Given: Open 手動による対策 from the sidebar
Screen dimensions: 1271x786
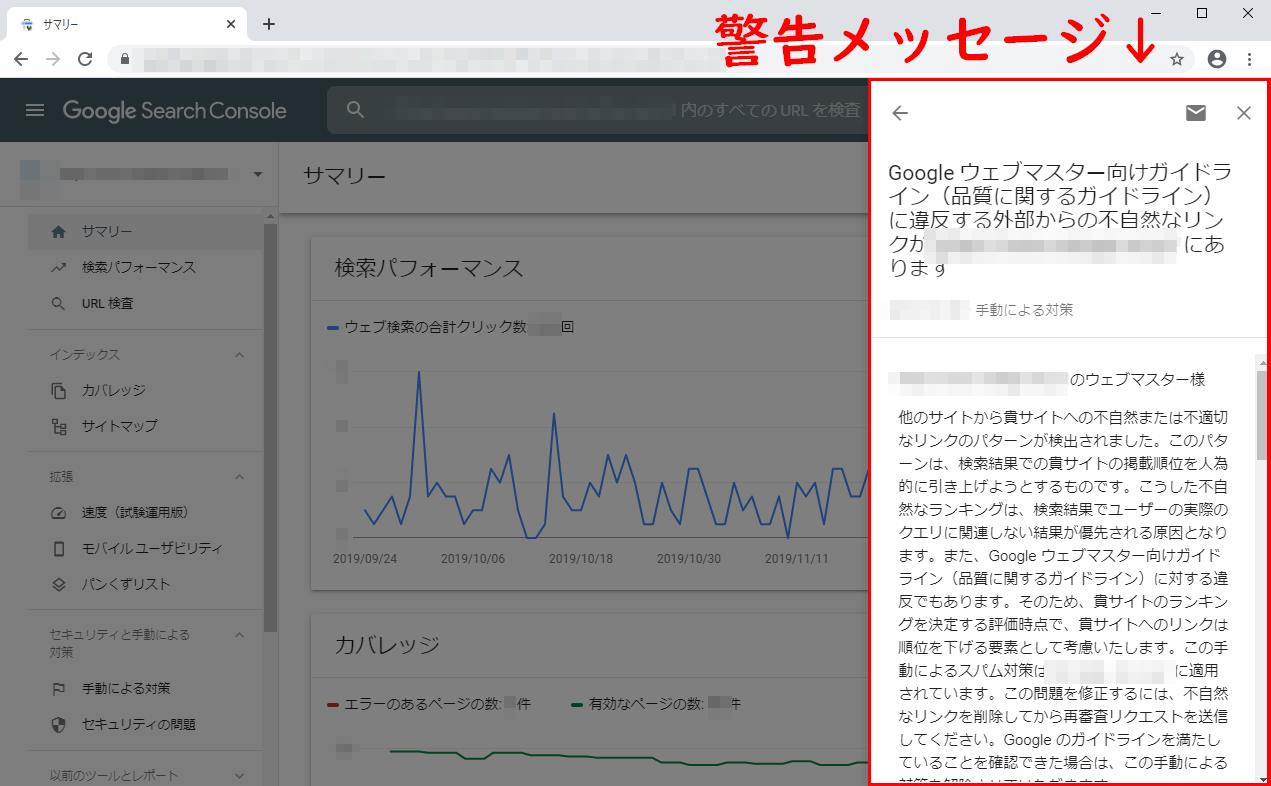Looking at the screenshot, I should coord(145,688).
